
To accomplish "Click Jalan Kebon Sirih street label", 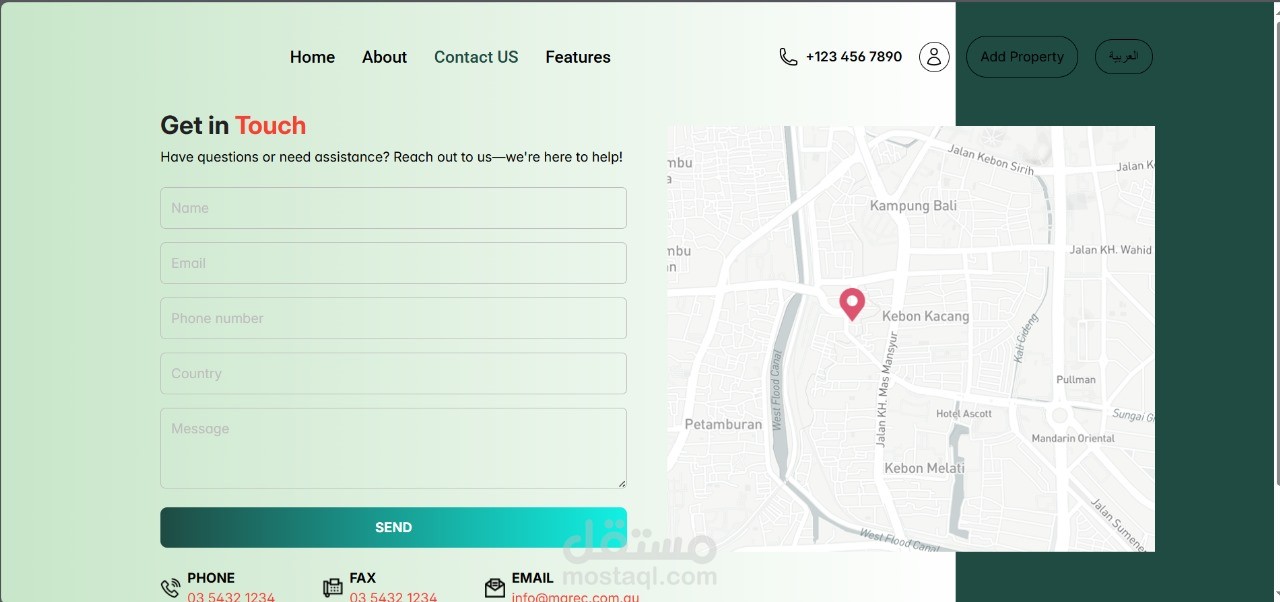I will (991, 160).
